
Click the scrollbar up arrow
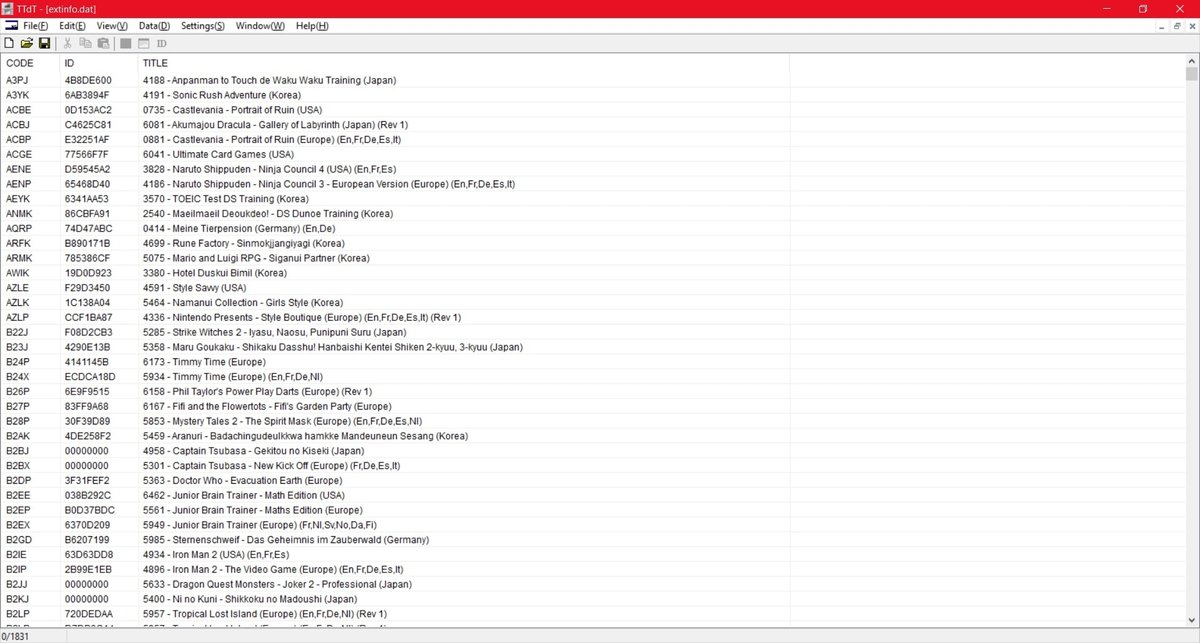tap(1191, 62)
